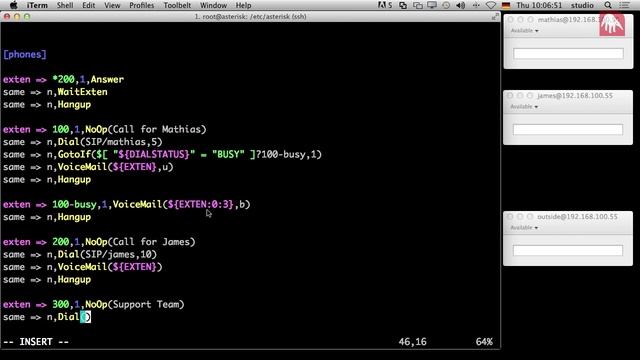Click the [phones] context header
Viewport: 640px width, 360px height.
click(24, 54)
